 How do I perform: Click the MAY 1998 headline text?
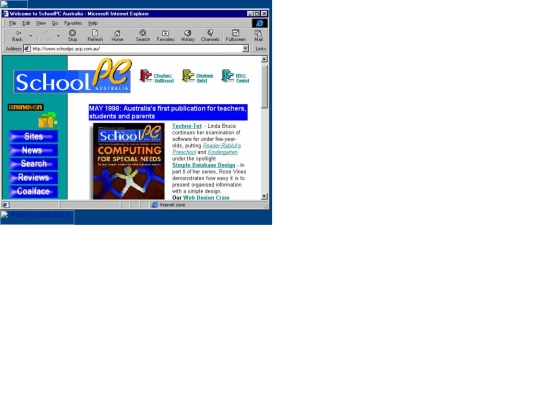[168, 112]
